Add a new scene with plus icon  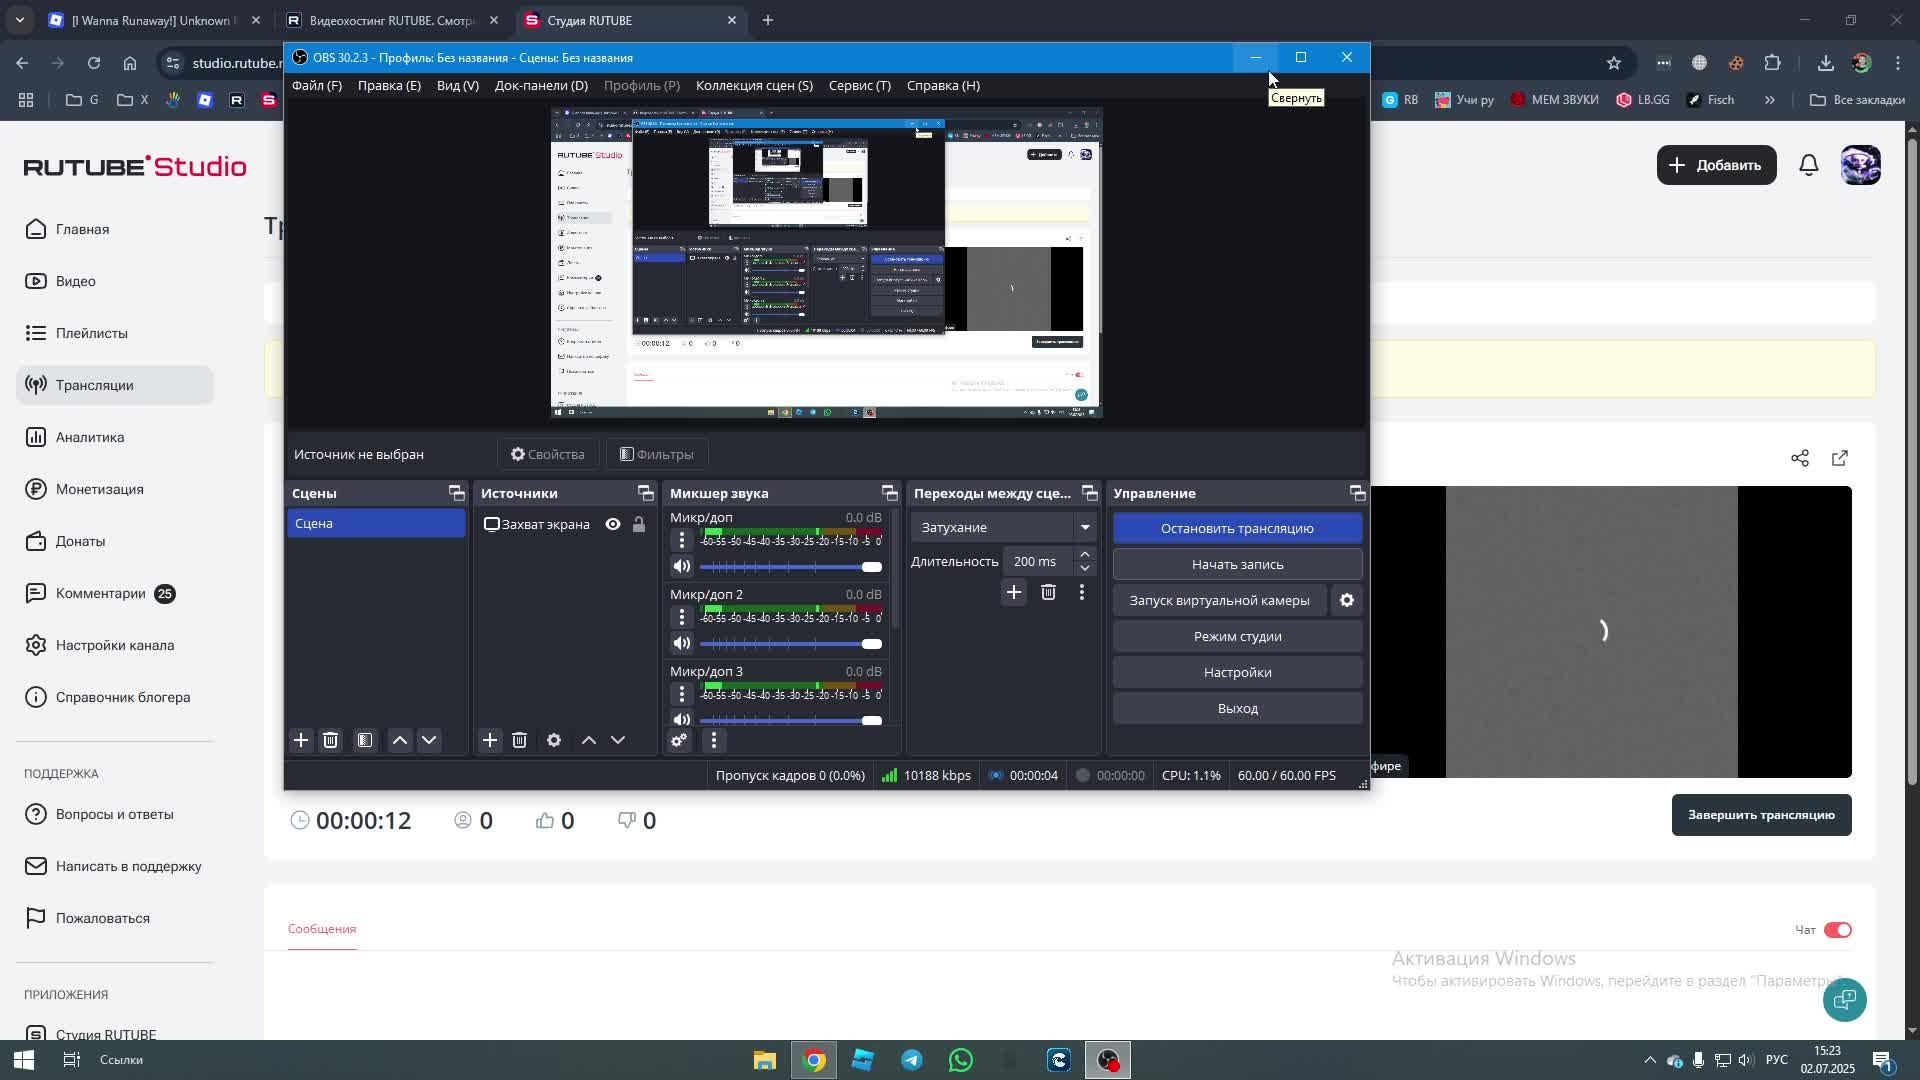tap(301, 740)
